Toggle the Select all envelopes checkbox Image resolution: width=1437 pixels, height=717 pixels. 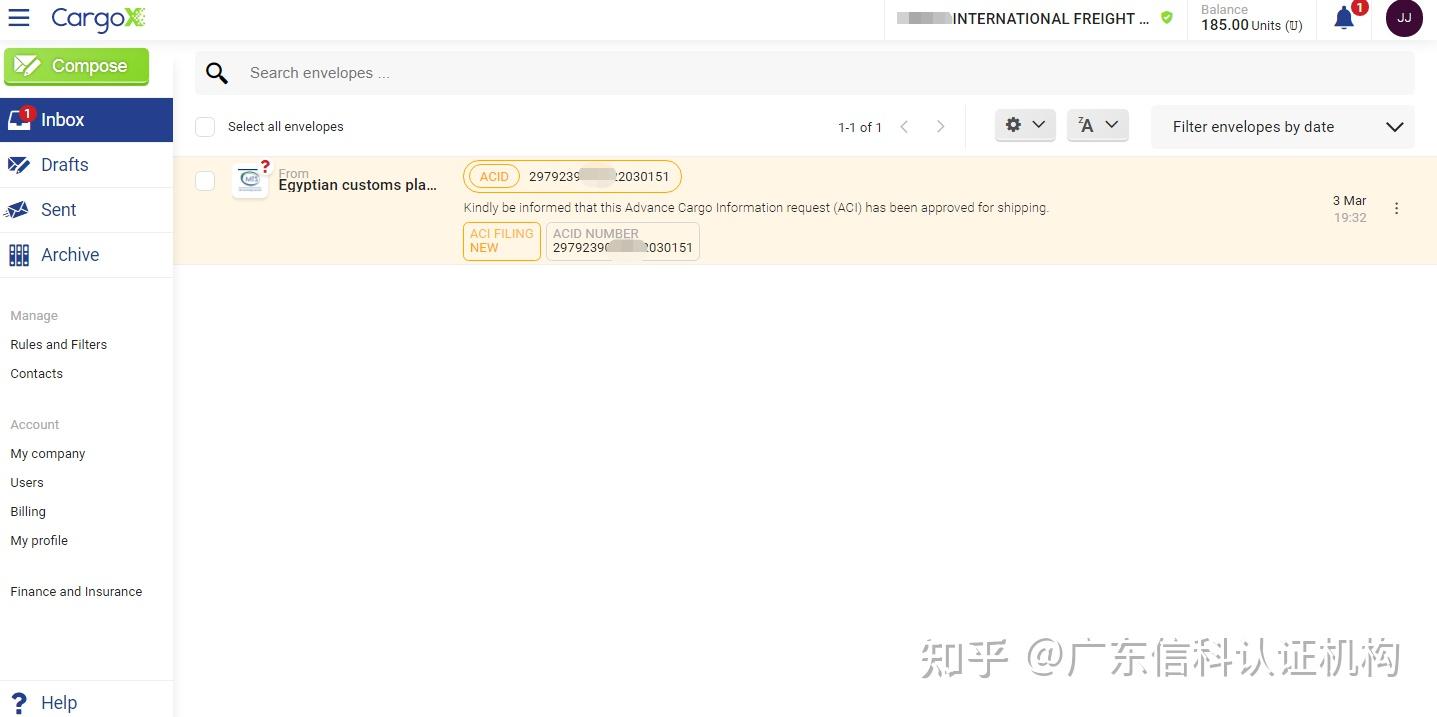[204, 126]
